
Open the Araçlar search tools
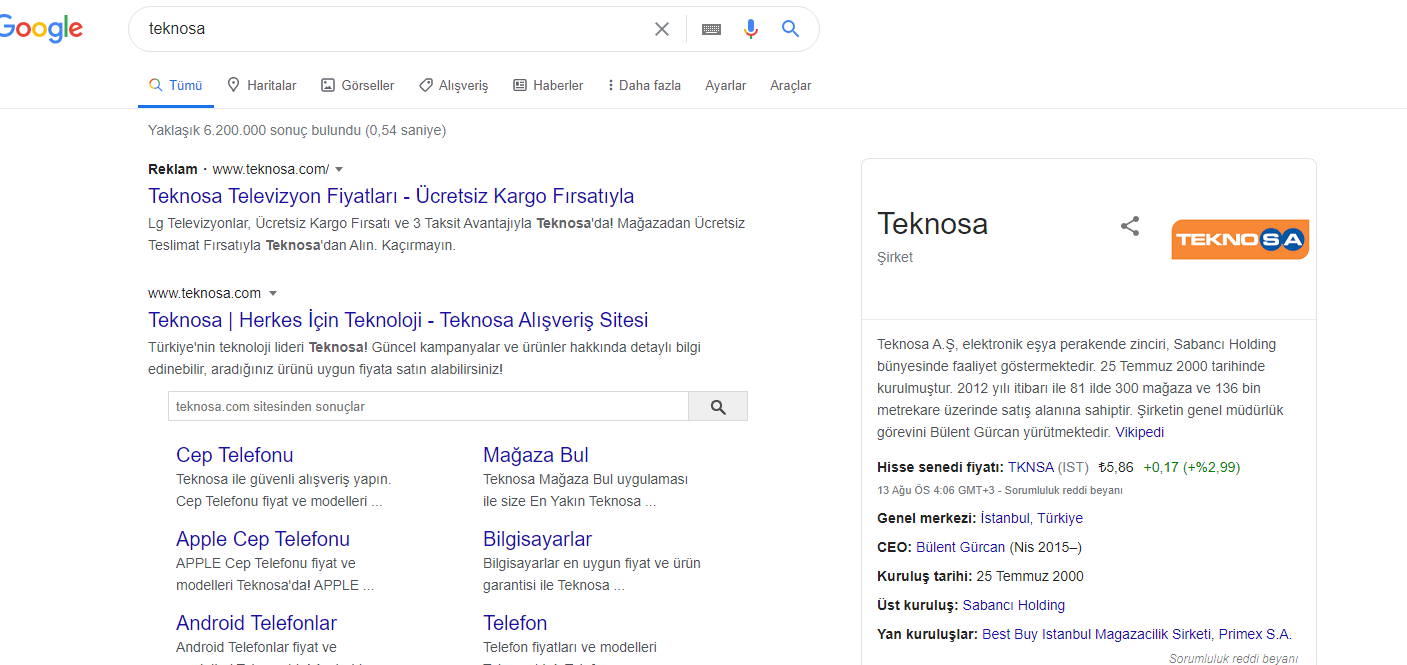coord(791,86)
